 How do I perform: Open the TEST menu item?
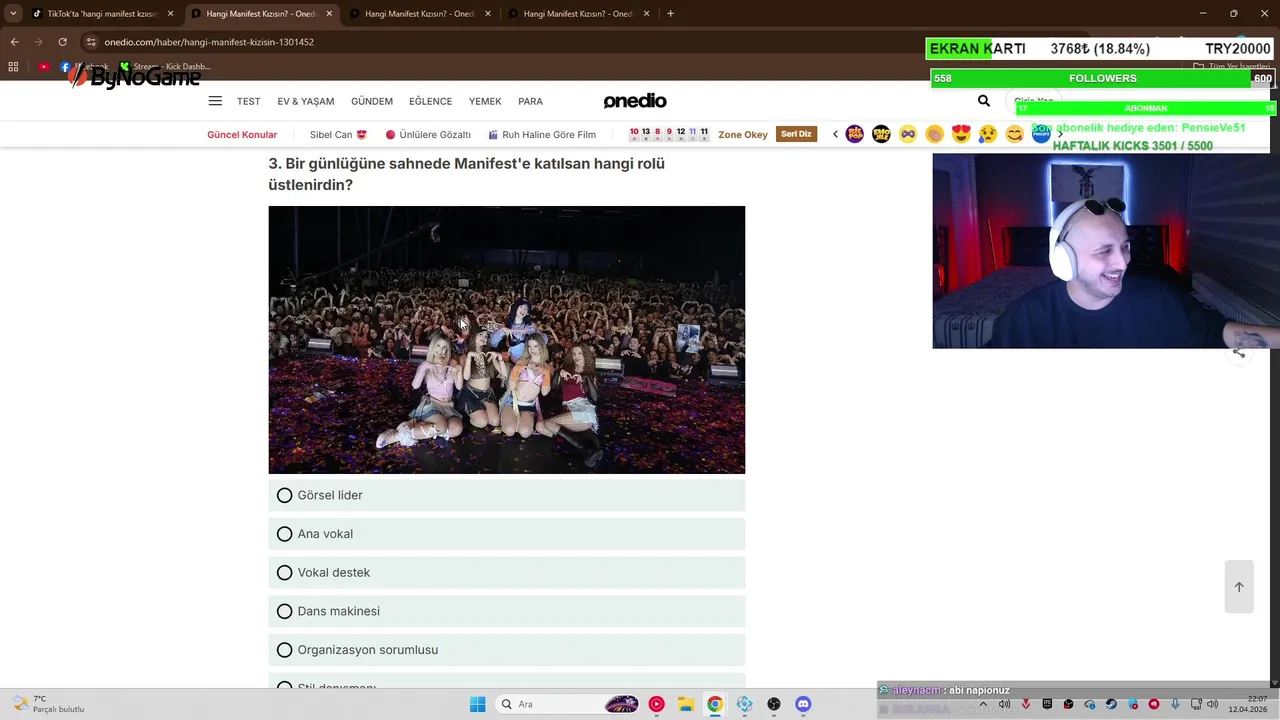249,101
